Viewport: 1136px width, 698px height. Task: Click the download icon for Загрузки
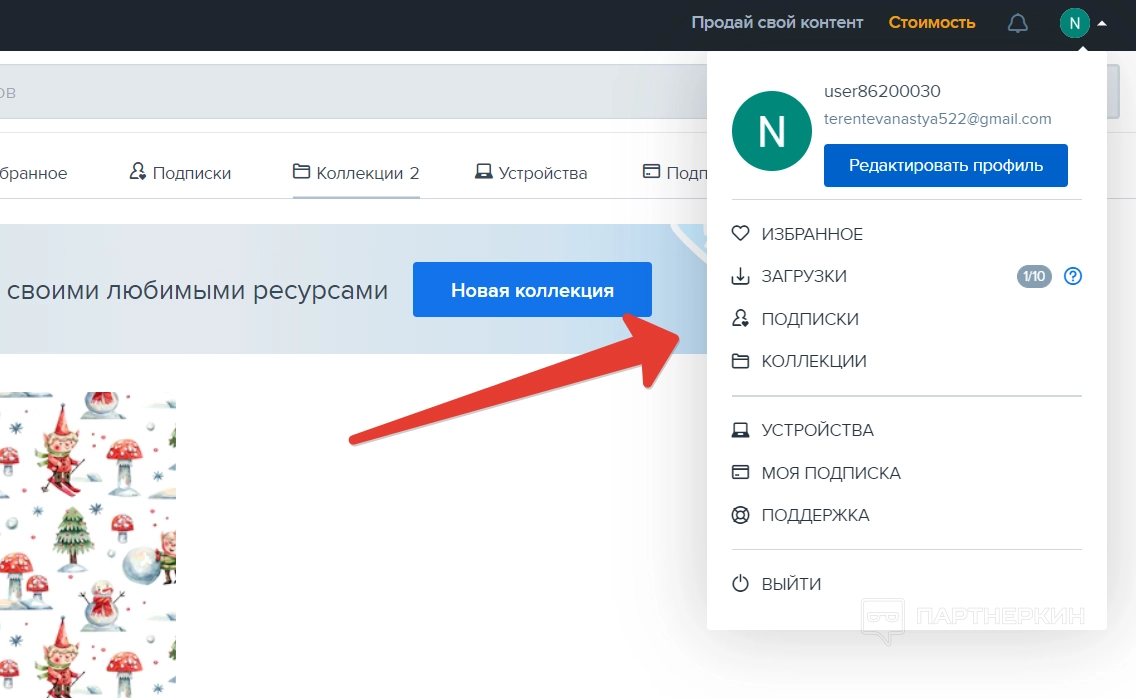pyautogui.click(x=740, y=277)
